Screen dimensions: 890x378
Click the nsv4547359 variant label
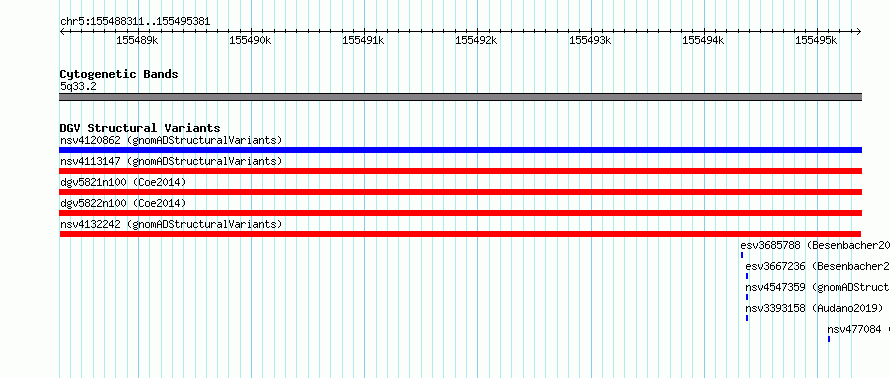coord(817,288)
